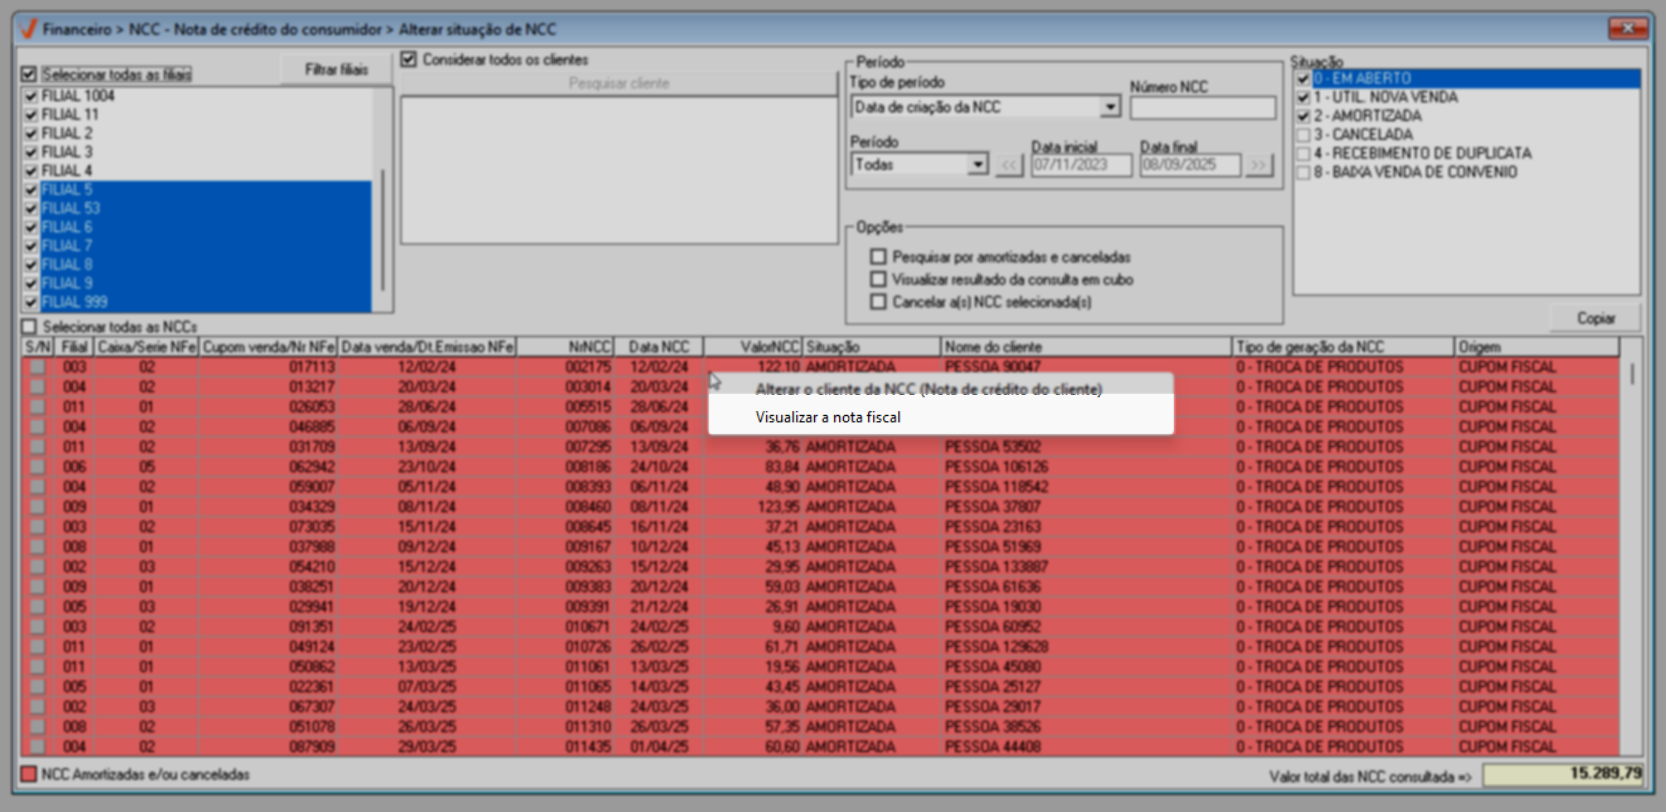Toggle the FILIAL 999 checkbox
The width and height of the screenshot is (1666, 812).
point(31,302)
